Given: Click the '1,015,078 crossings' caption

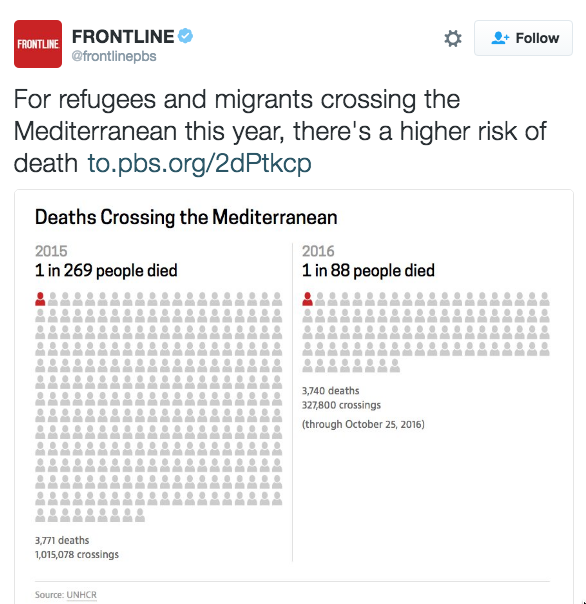Looking at the screenshot, I should coord(77,555).
